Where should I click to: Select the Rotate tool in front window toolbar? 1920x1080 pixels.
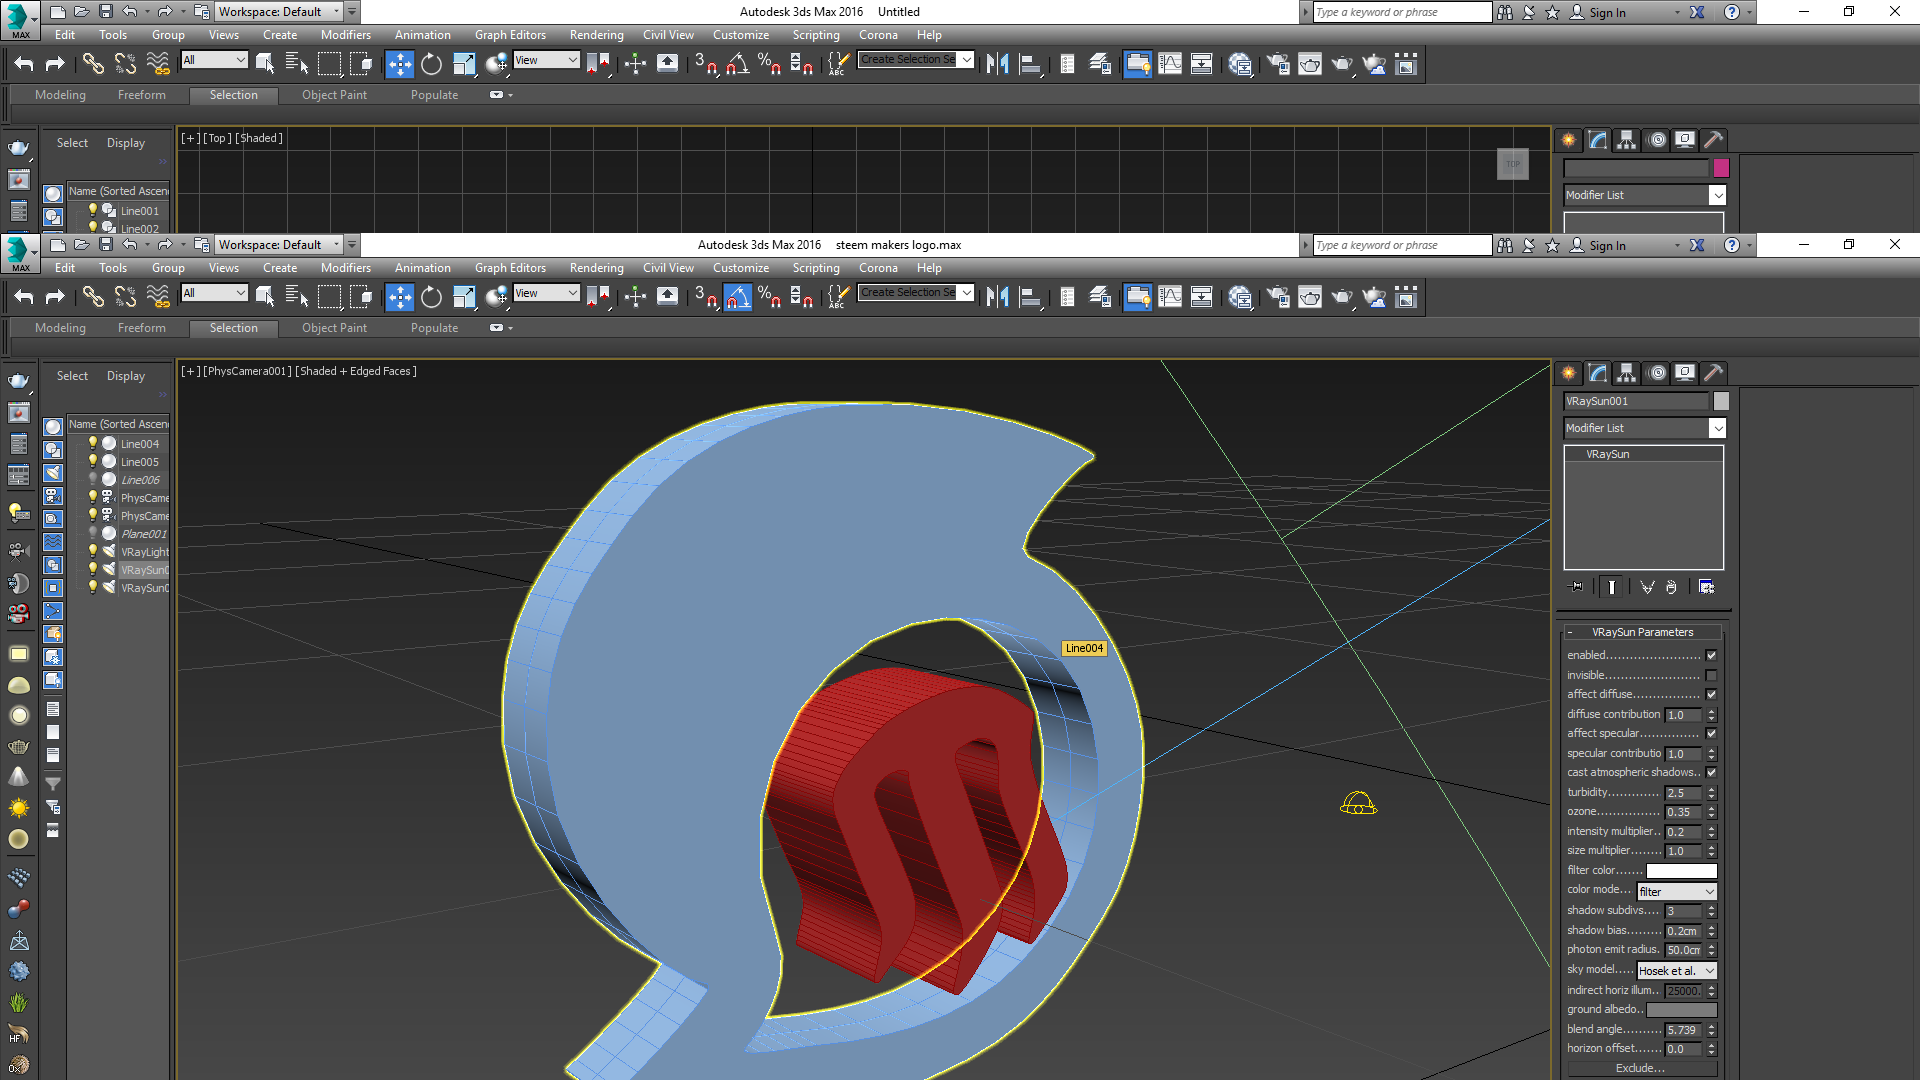click(x=431, y=297)
